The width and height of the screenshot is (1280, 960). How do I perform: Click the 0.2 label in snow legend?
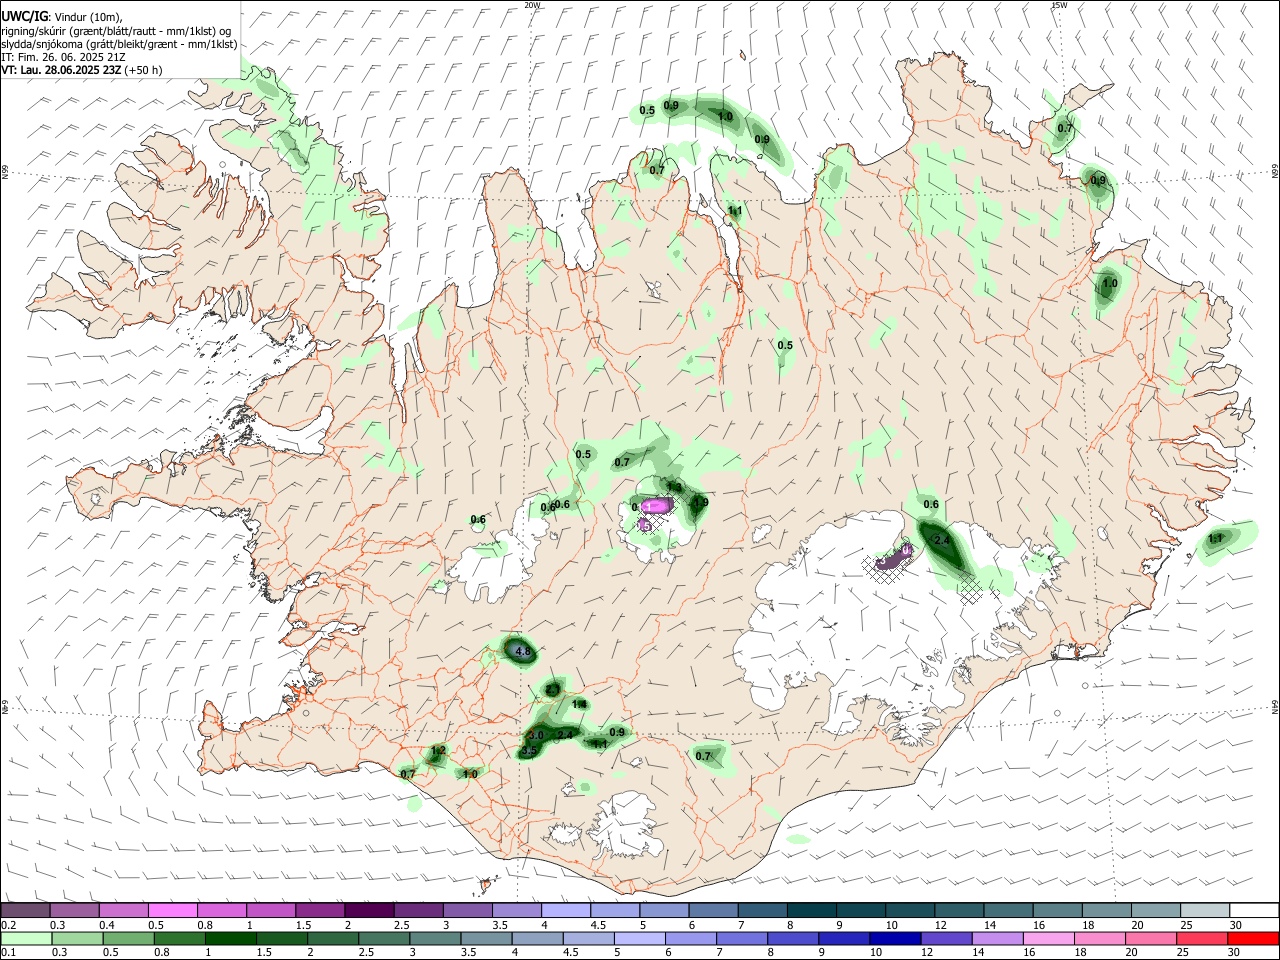pyautogui.click(x=7, y=926)
